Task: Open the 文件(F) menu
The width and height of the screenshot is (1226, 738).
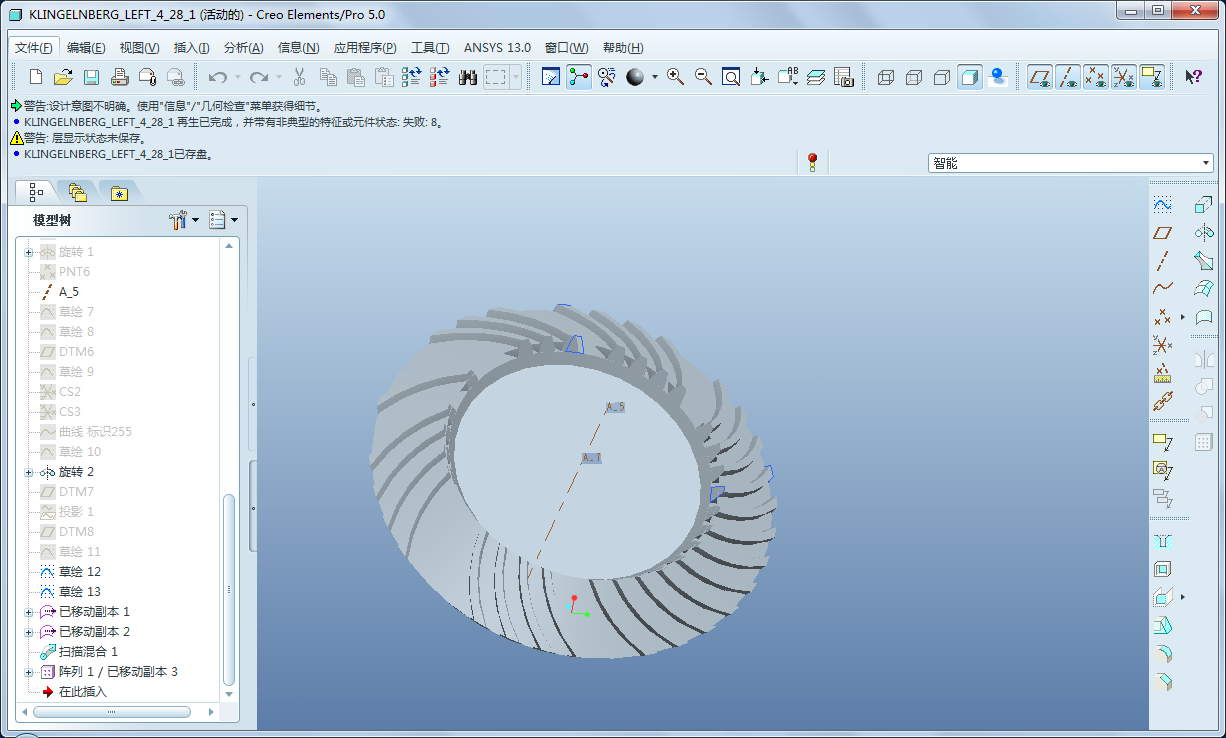Action: click(x=34, y=48)
